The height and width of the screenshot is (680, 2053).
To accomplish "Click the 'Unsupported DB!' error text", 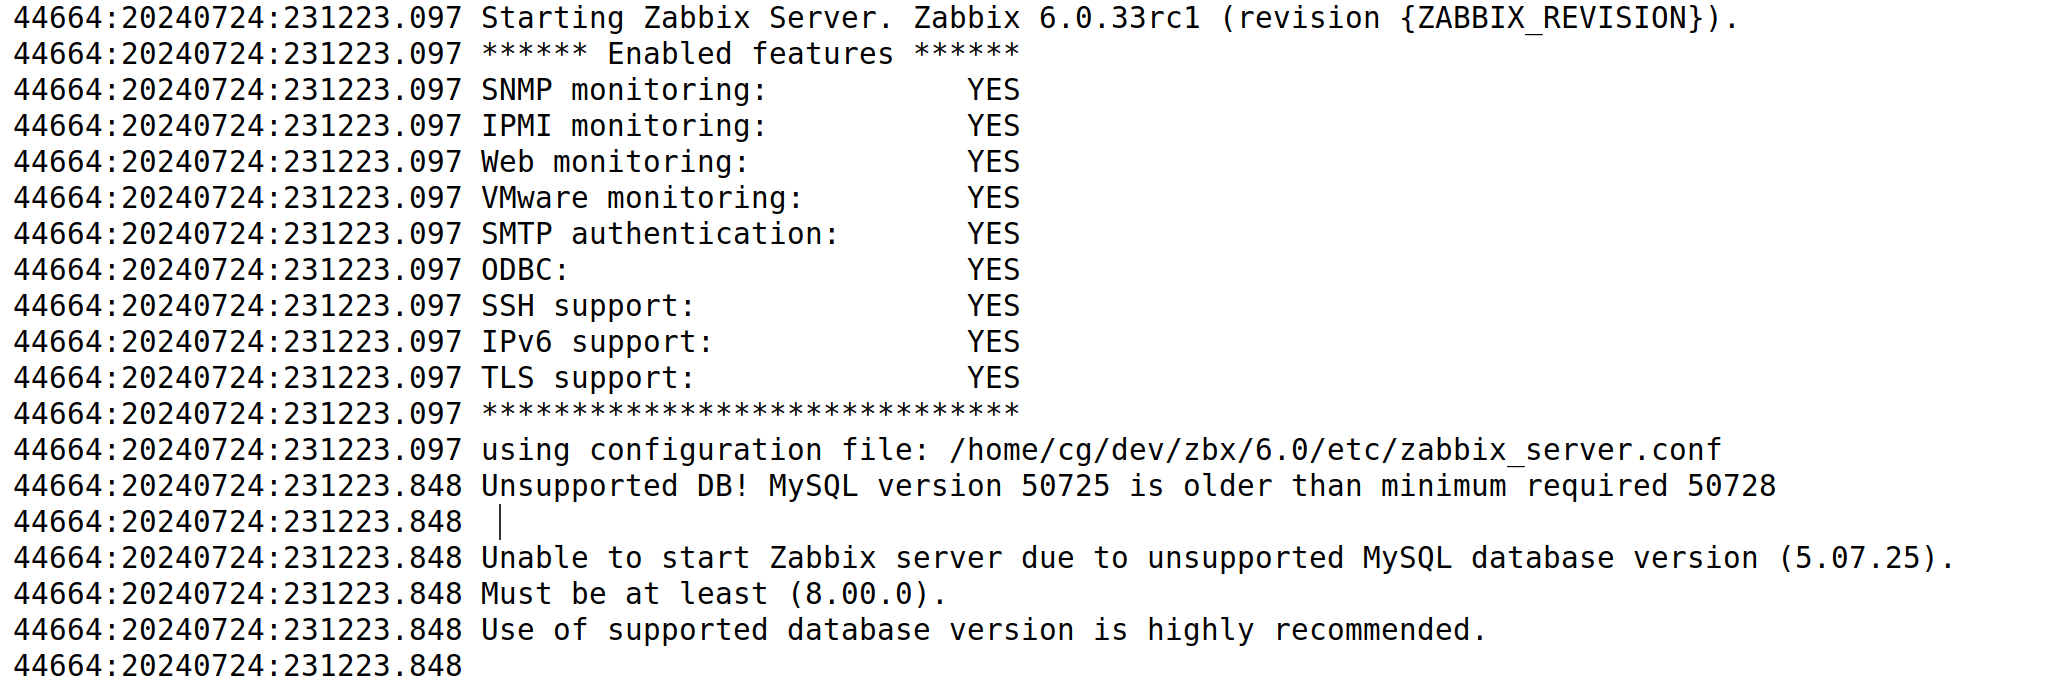I will [615, 486].
